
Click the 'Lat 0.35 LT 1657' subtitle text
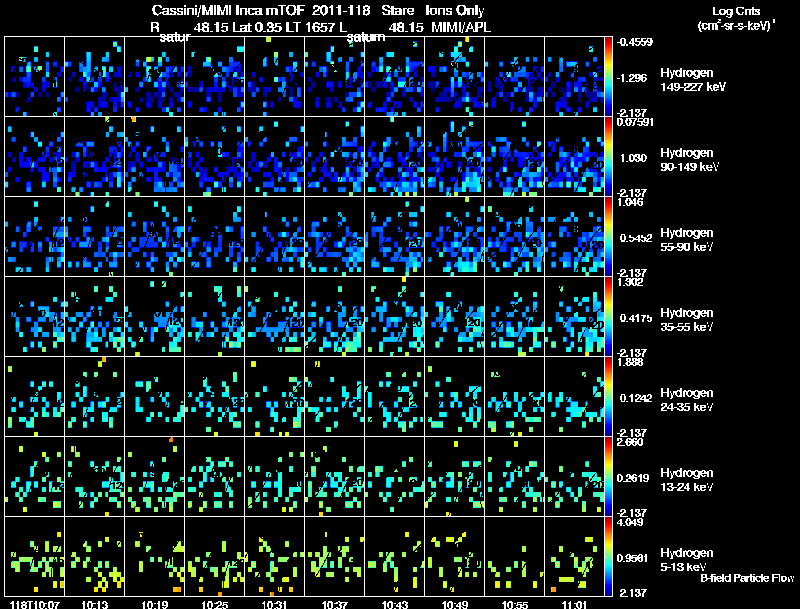point(283,27)
